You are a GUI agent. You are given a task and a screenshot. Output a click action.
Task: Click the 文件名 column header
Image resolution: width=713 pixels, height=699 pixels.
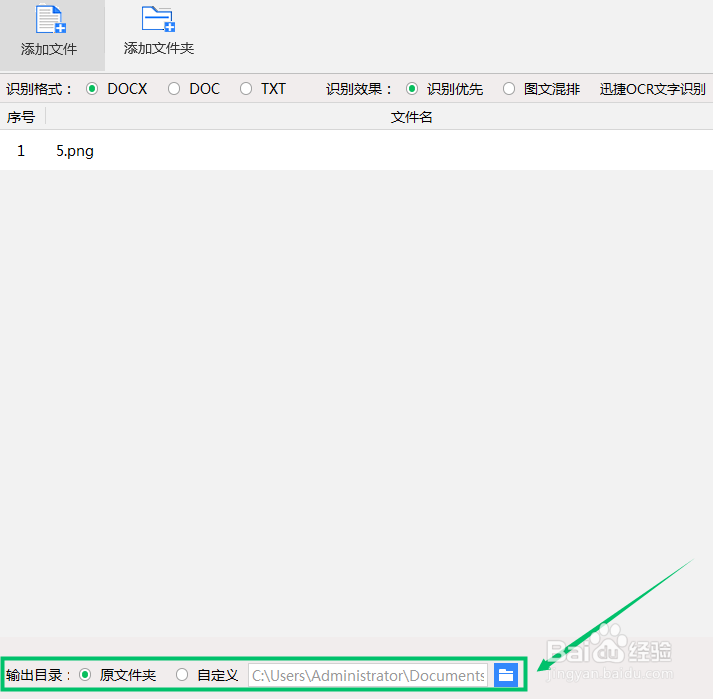pos(411,117)
